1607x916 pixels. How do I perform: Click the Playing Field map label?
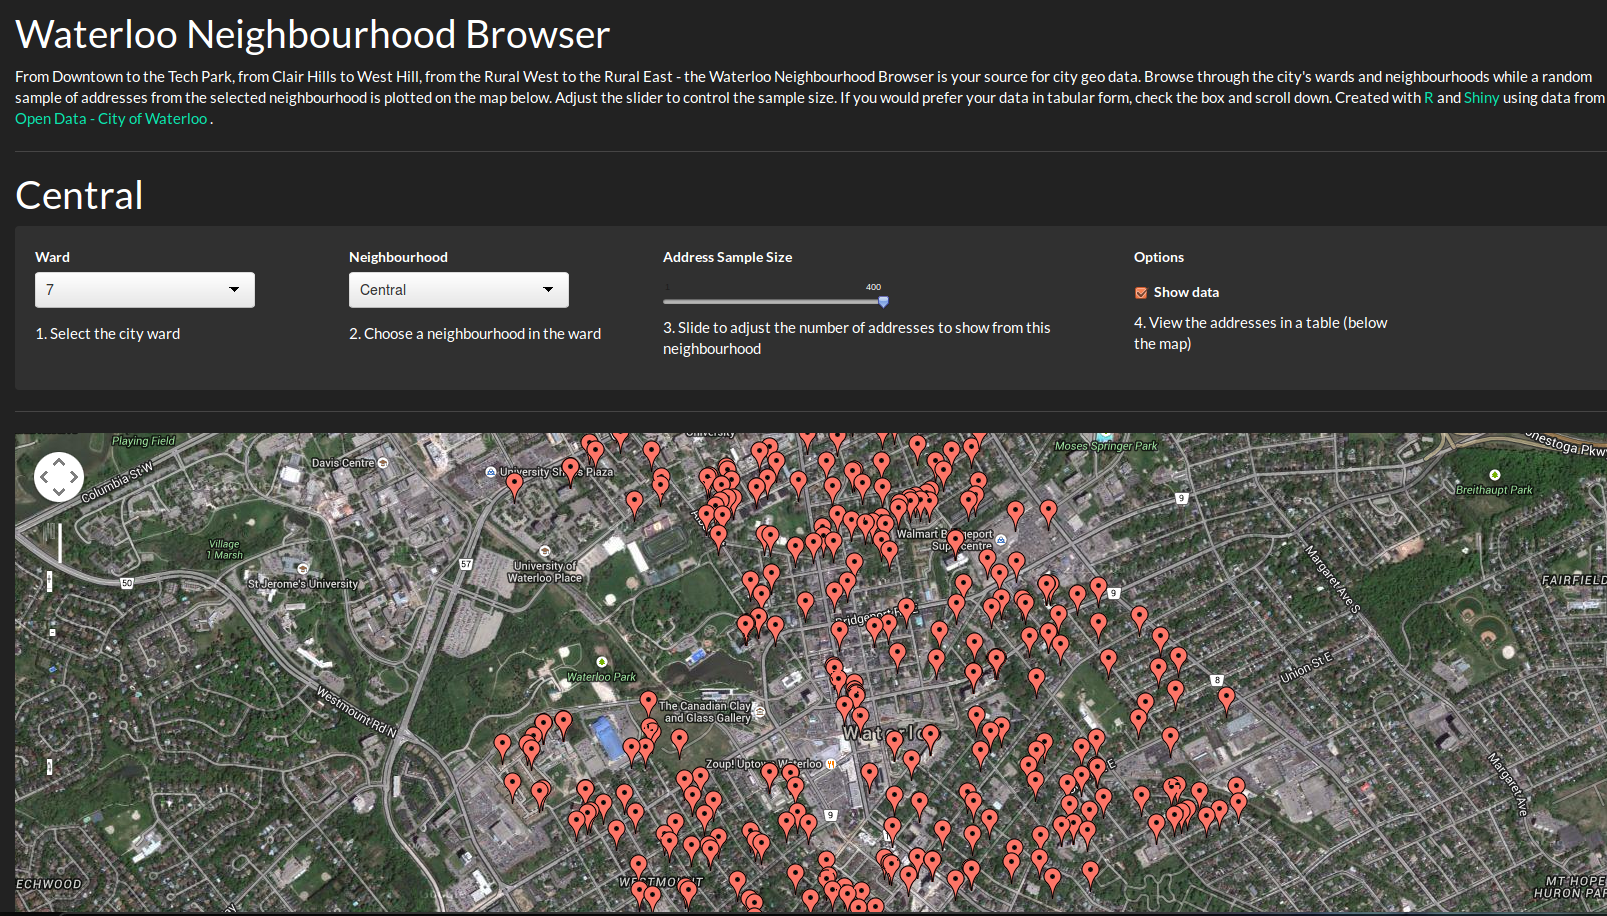143,441
